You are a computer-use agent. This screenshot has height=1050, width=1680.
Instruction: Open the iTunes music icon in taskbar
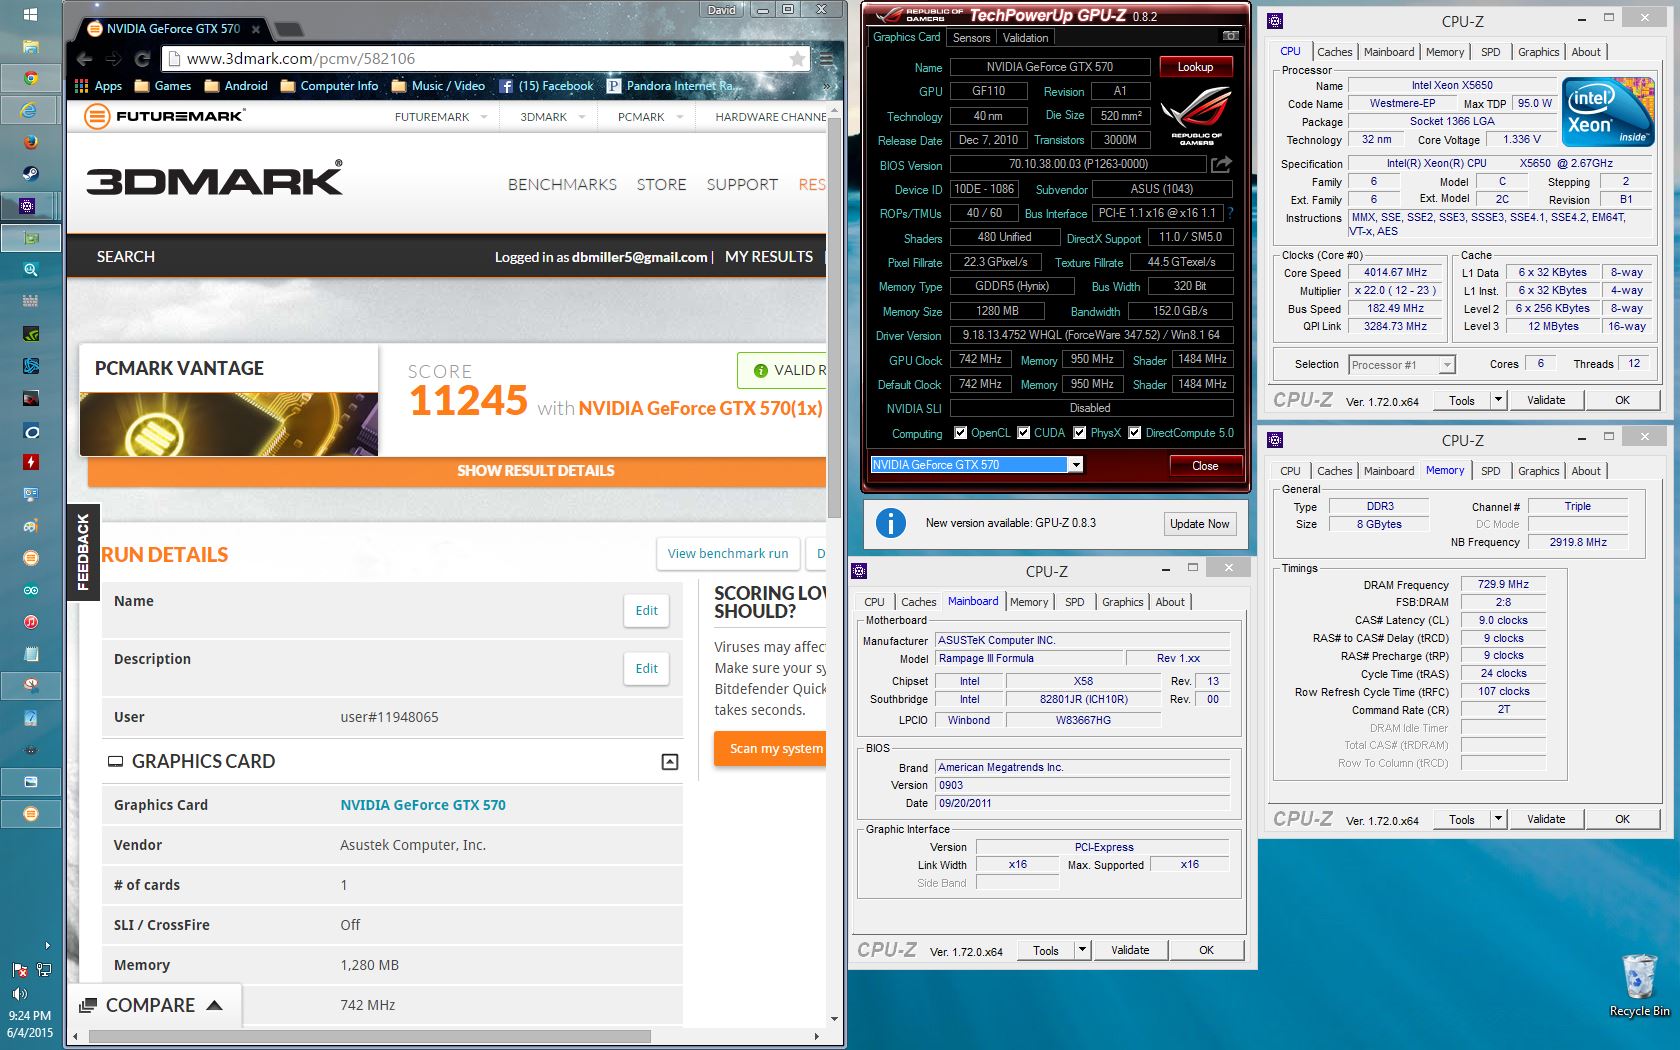[30, 622]
